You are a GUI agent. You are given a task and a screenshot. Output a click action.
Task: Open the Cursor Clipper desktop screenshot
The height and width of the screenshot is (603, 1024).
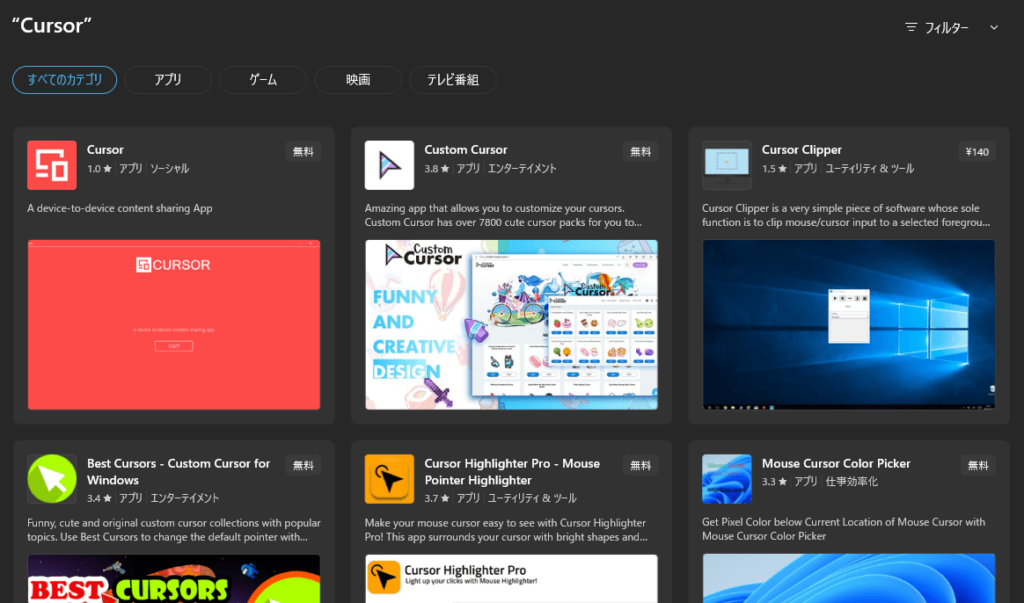pos(849,325)
